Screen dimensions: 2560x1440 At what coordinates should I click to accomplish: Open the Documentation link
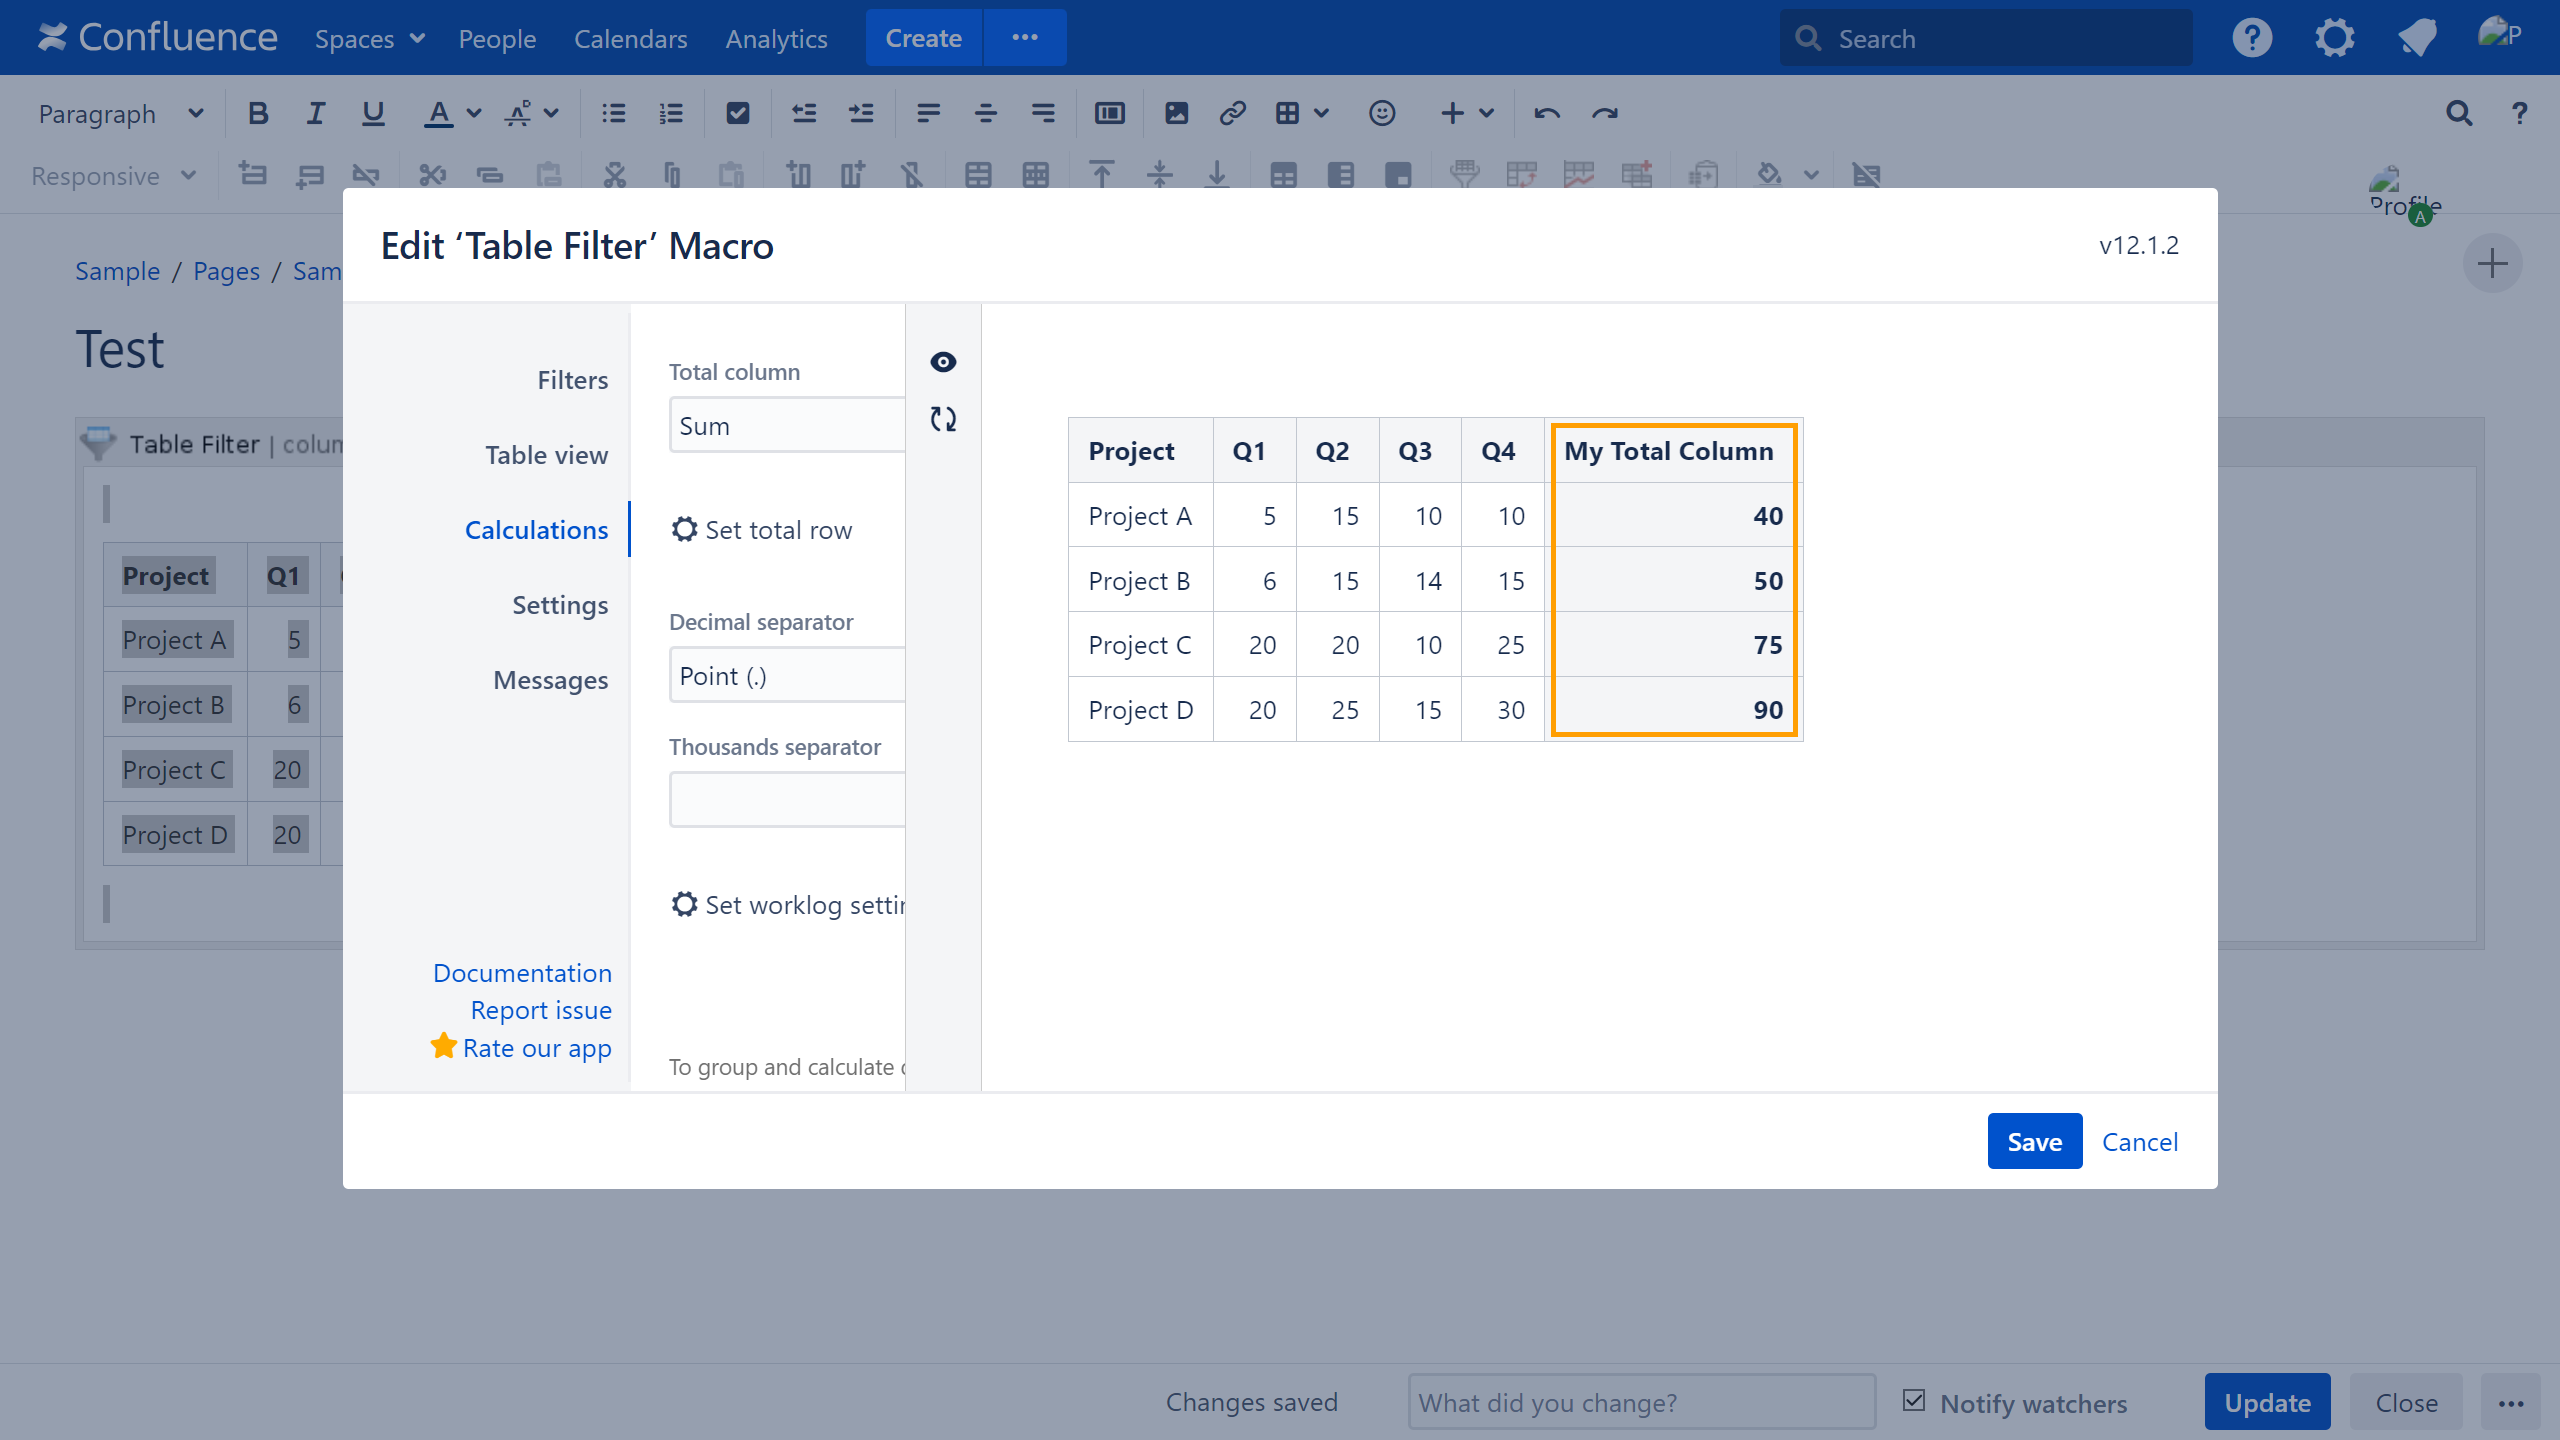(x=522, y=973)
